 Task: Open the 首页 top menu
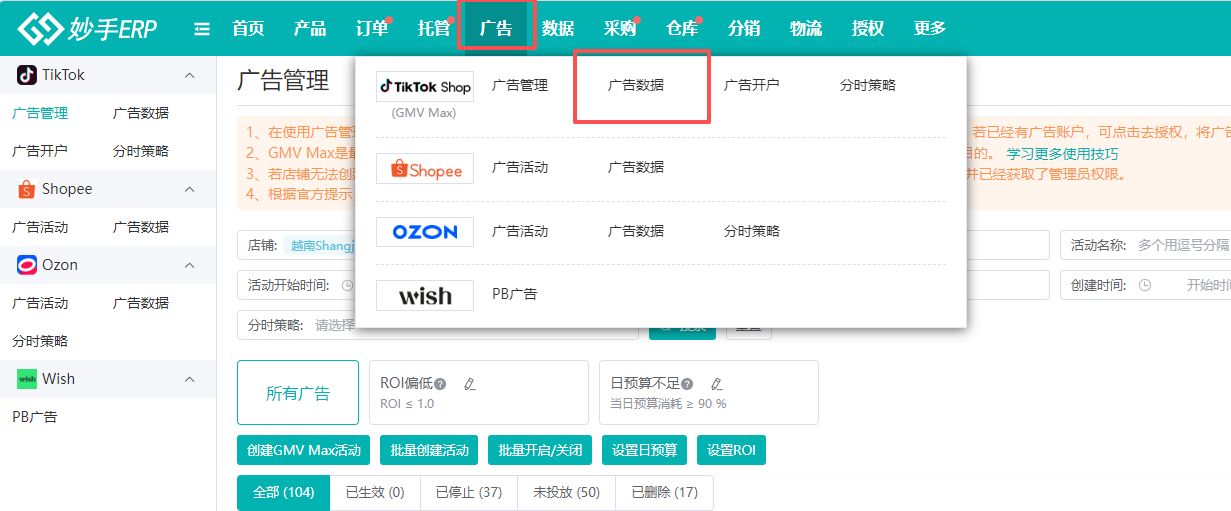pyautogui.click(x=248, y=28)
